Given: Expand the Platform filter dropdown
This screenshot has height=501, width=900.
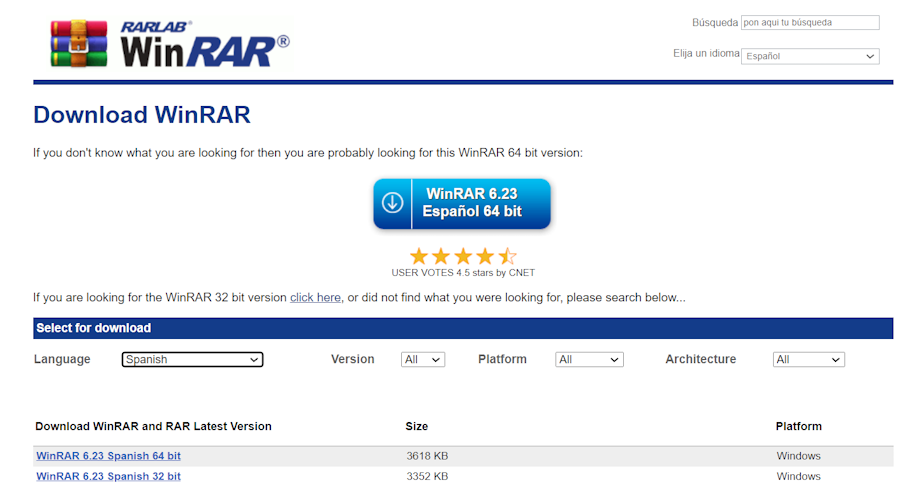Looking at the screenshot, I should click(x=589, y=359).
